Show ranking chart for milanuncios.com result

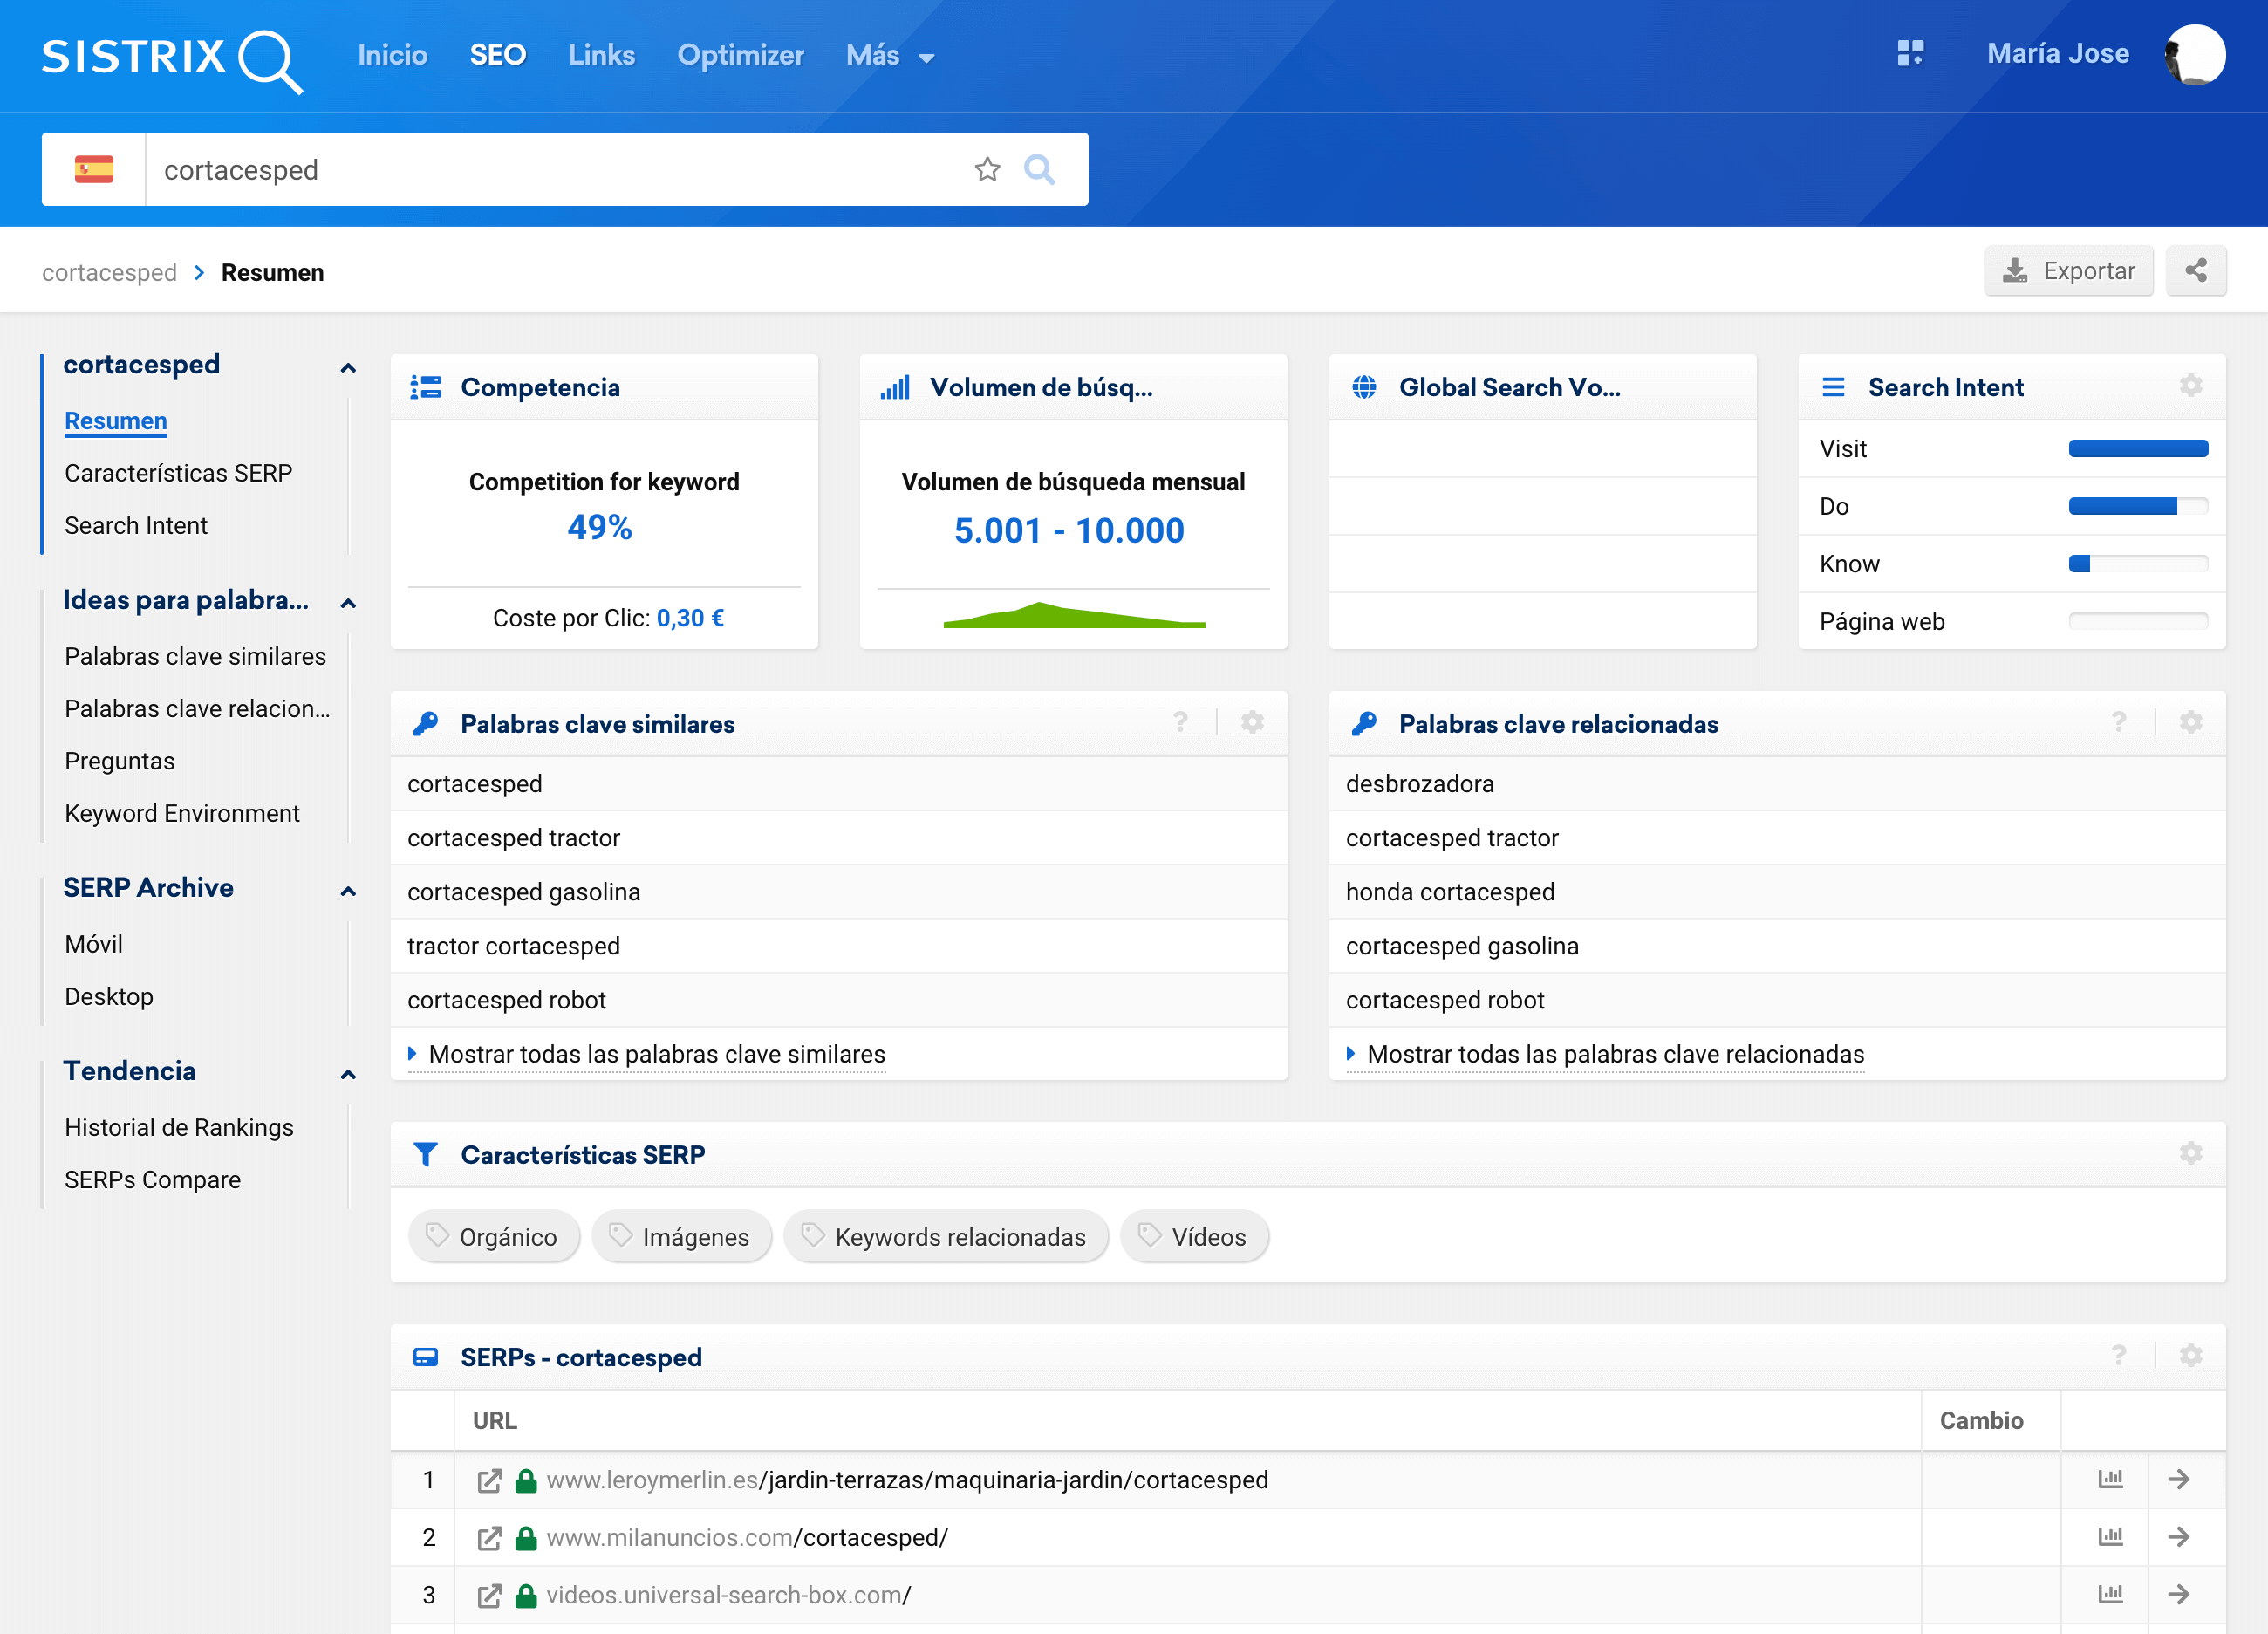point(2110,1537)
